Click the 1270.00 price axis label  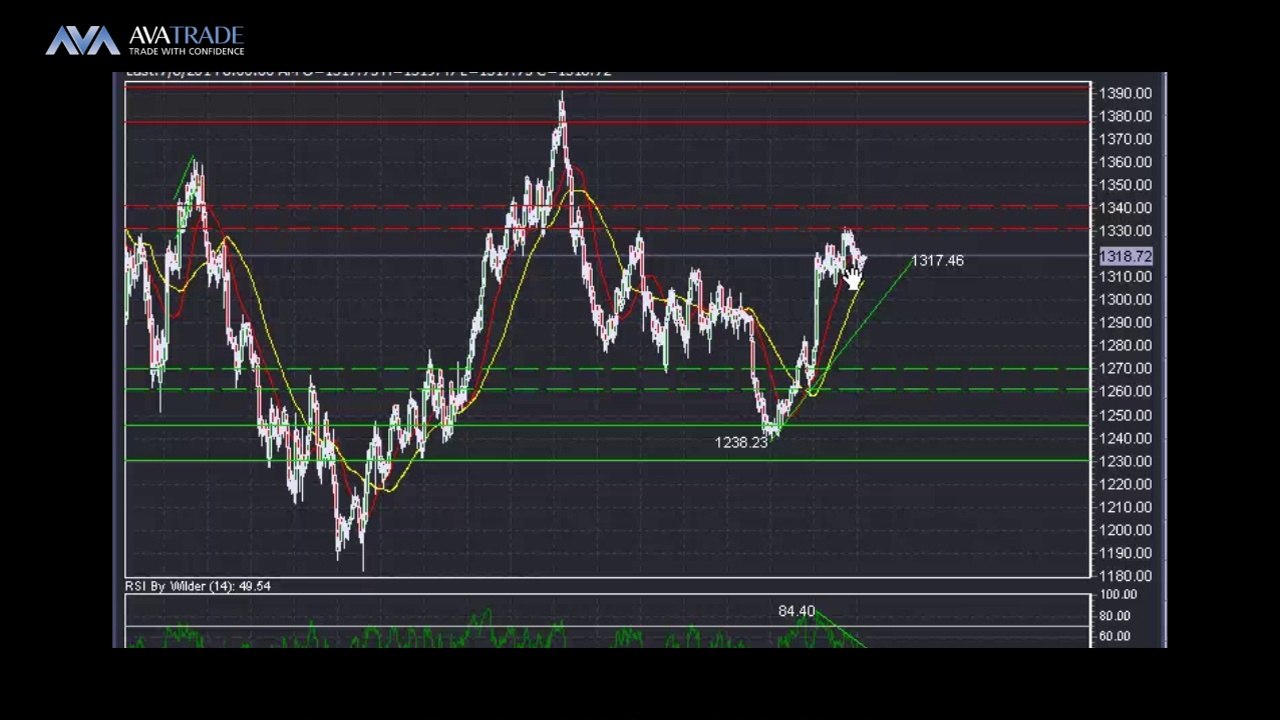1125,369
